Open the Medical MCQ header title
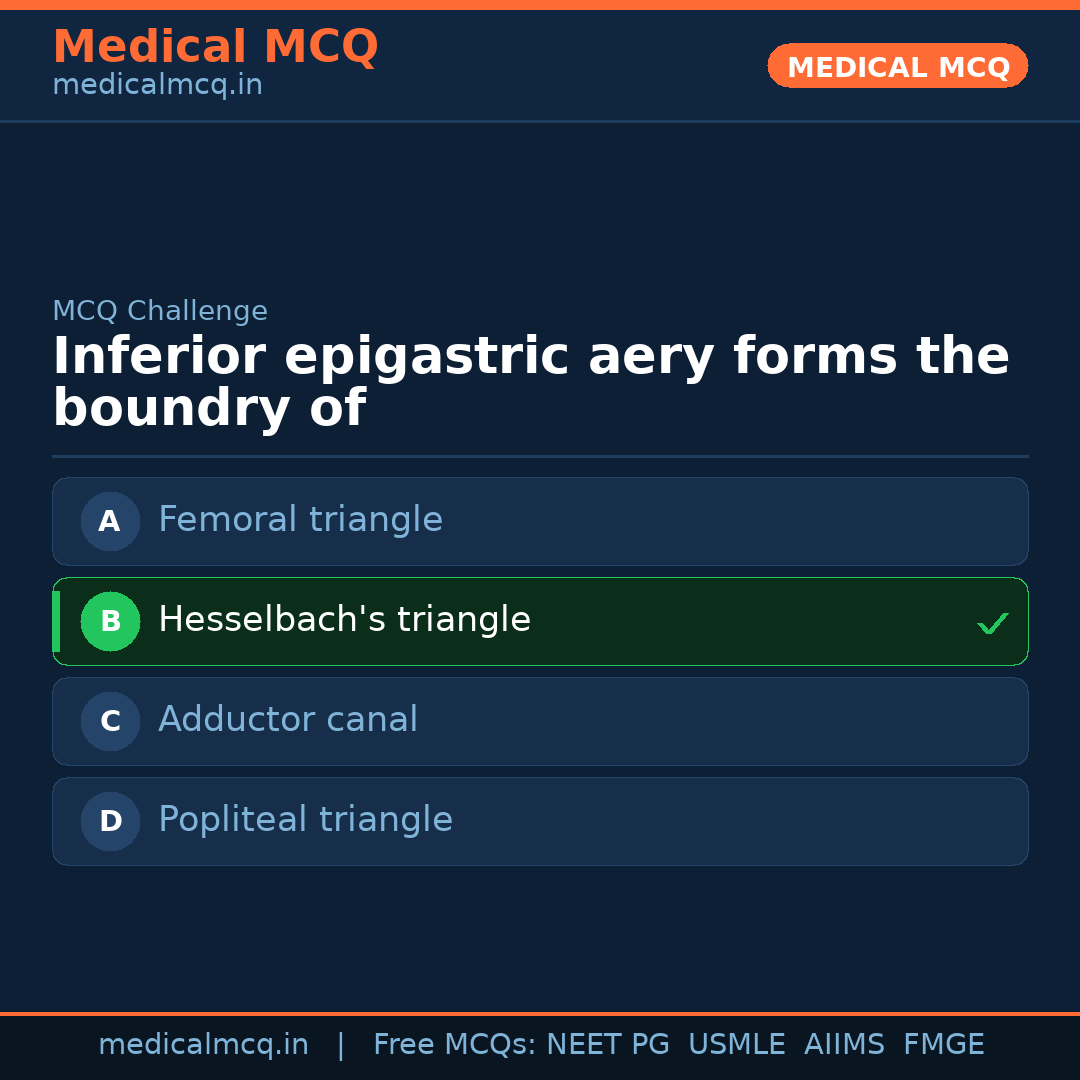Screen dimensions: 1080x1080 [x=215, y=47]
